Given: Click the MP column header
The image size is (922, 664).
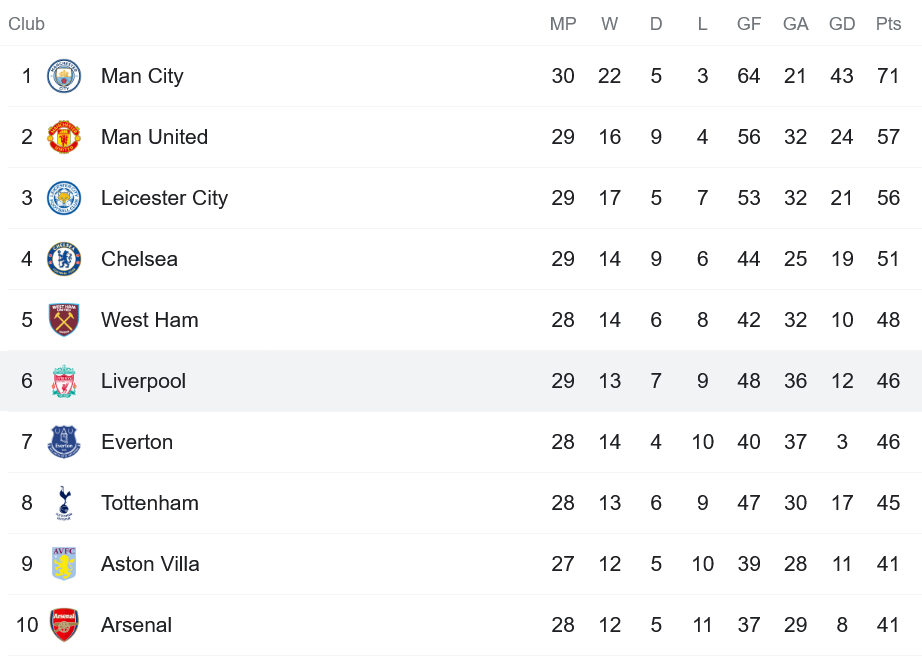Looking at the screenshot, I should 563,24.
